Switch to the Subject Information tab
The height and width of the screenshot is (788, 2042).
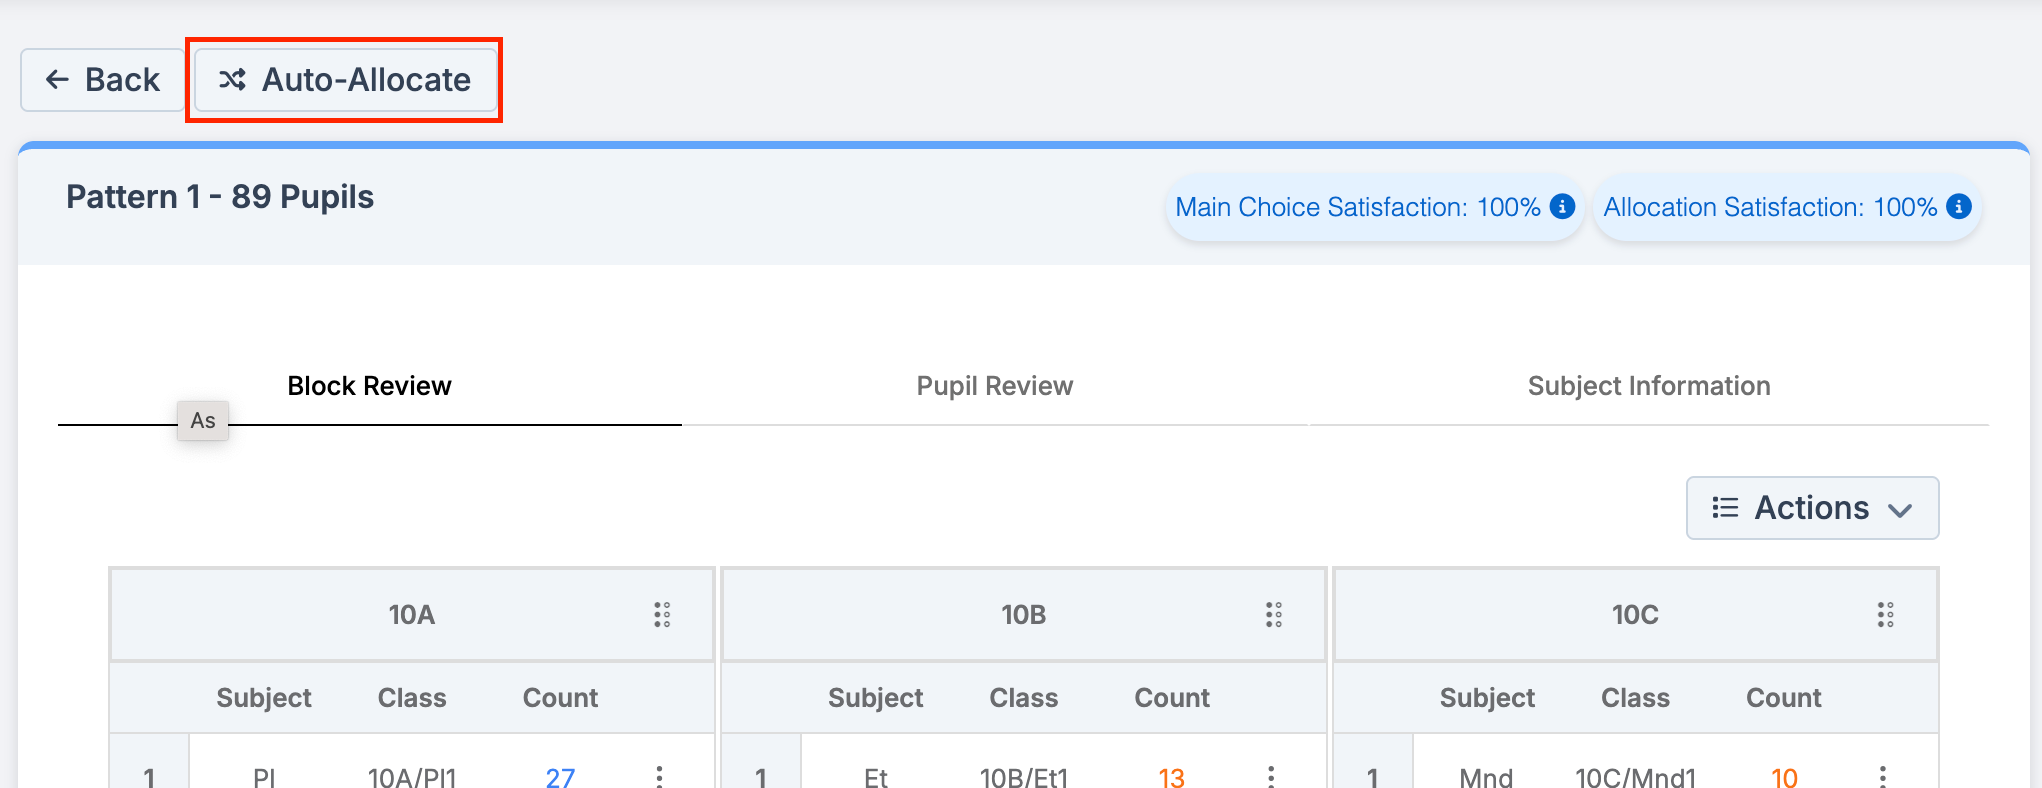point(1649,386)
